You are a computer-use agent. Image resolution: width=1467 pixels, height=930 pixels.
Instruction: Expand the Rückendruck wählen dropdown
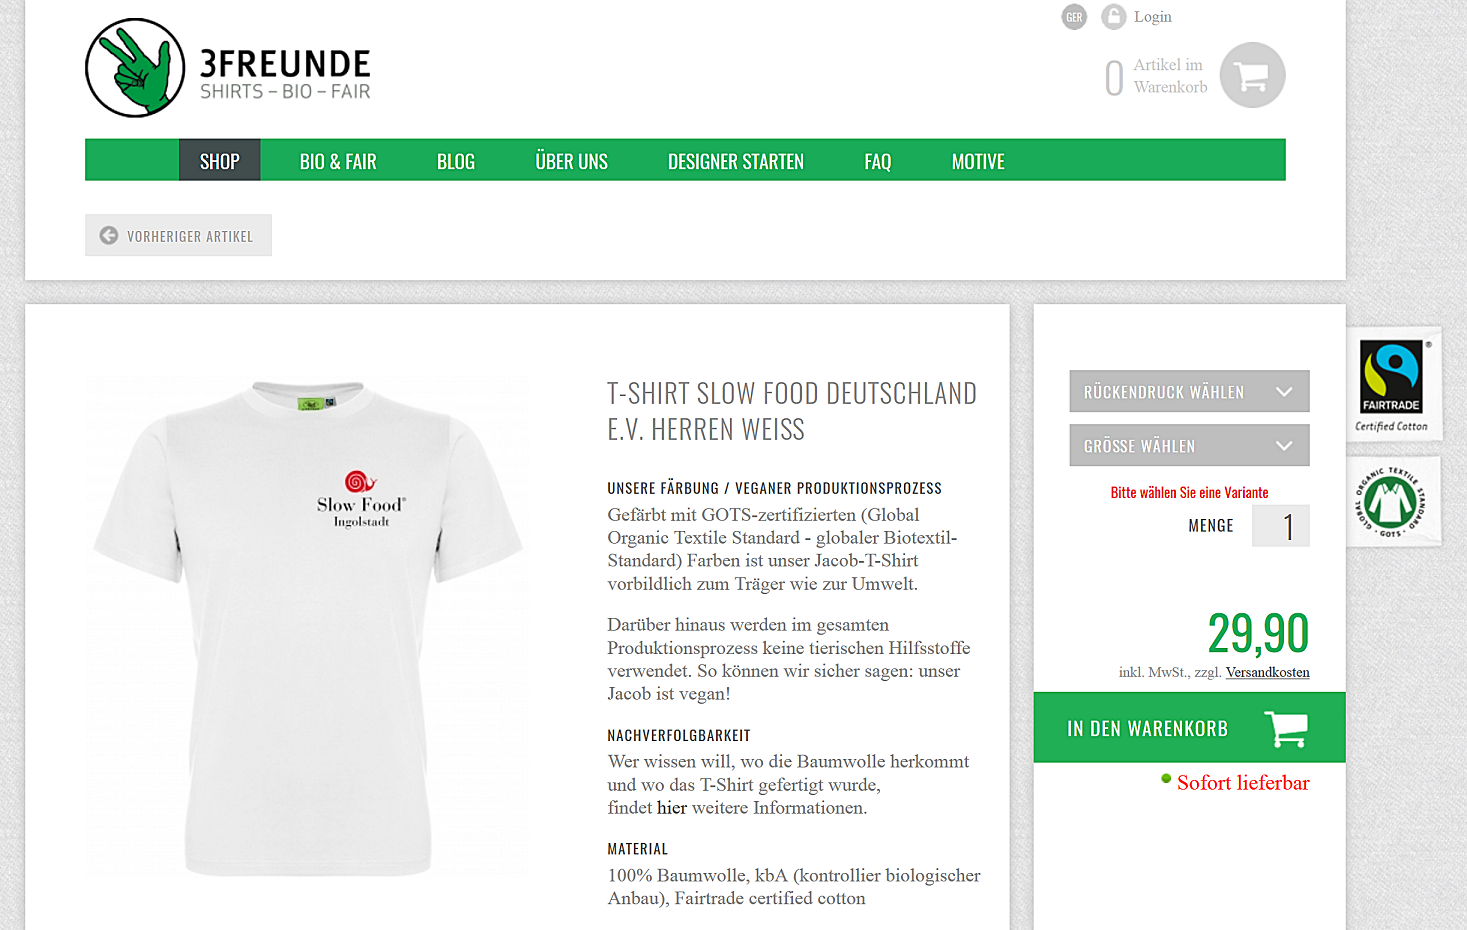1189,392
